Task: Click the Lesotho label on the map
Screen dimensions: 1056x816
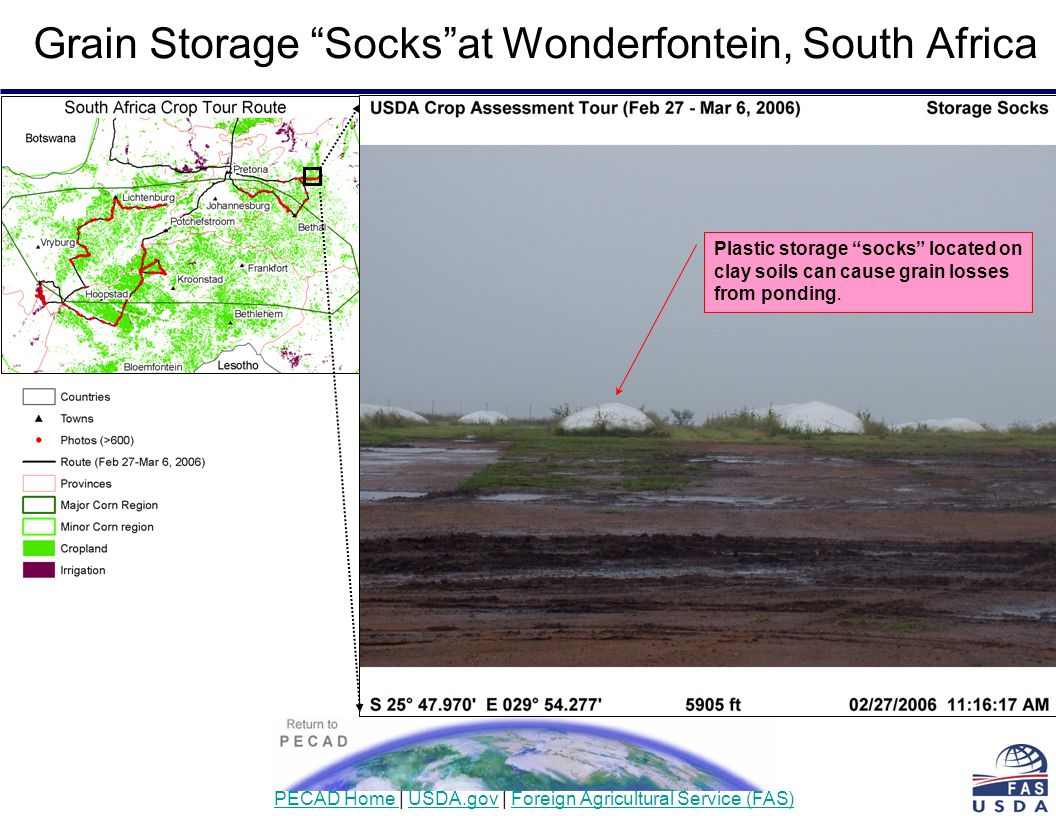Action: coord(238,366)
